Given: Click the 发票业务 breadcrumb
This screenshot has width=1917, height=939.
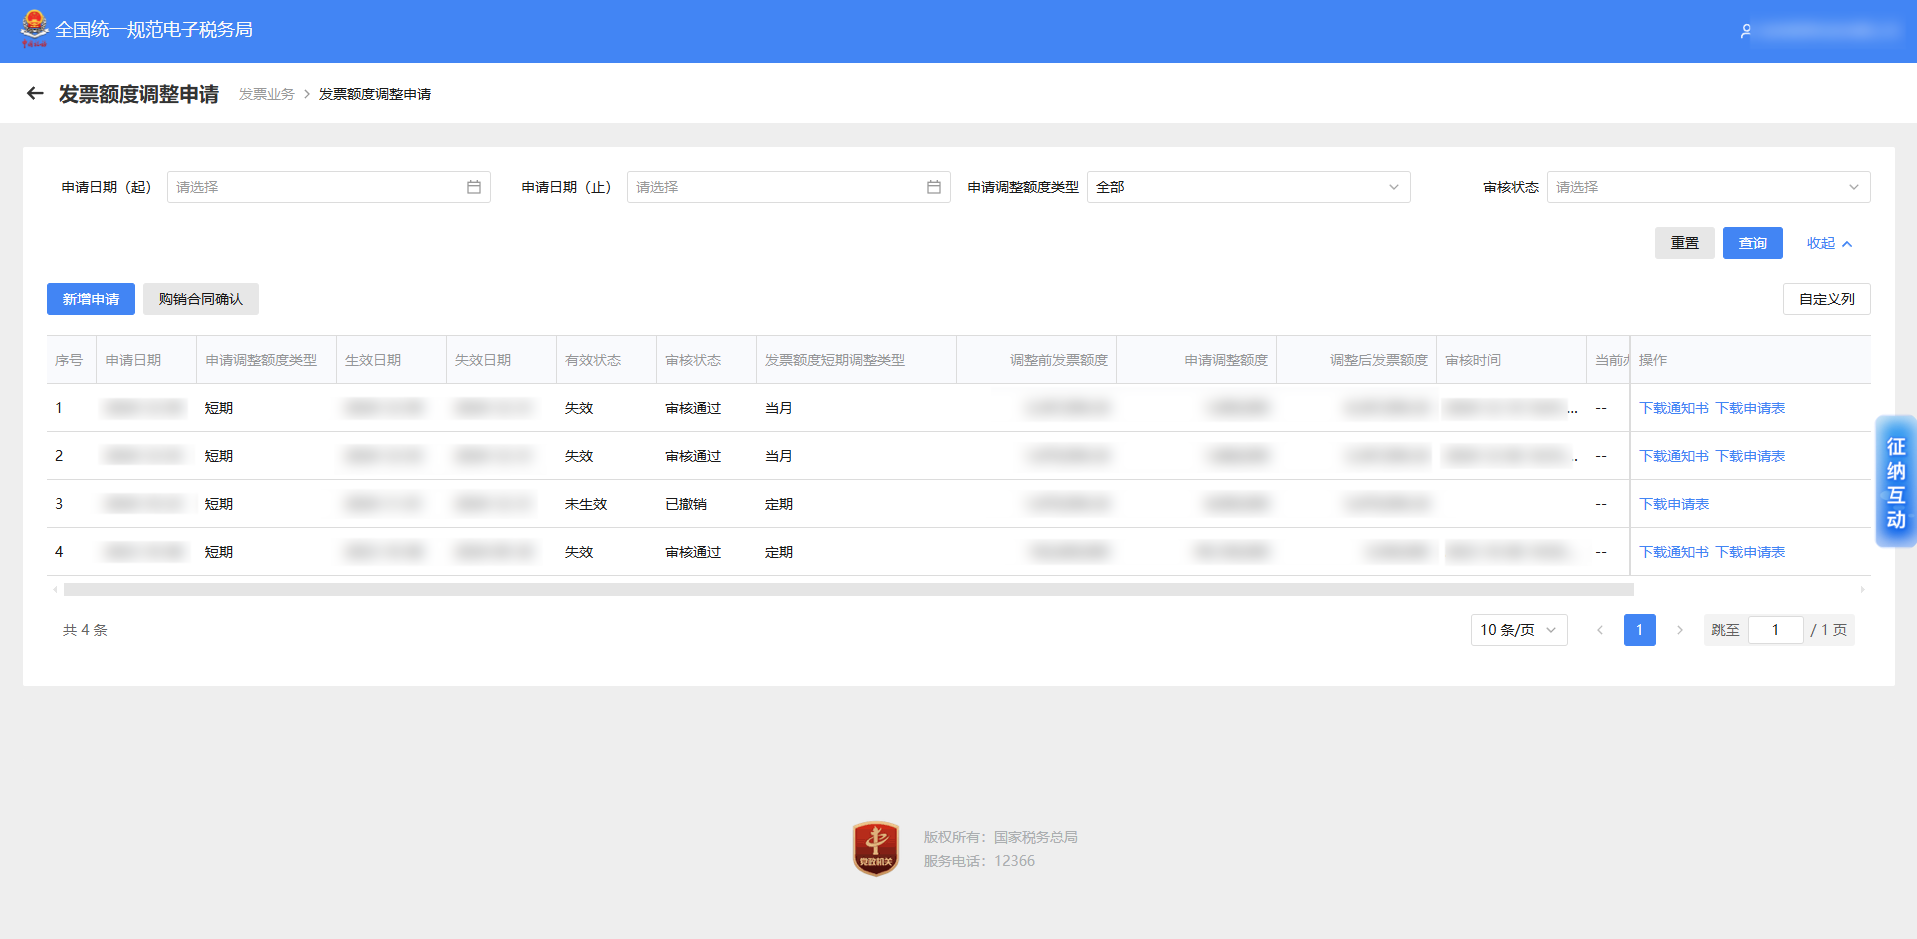Looking at the screenshot, I should tap(266, 94).
